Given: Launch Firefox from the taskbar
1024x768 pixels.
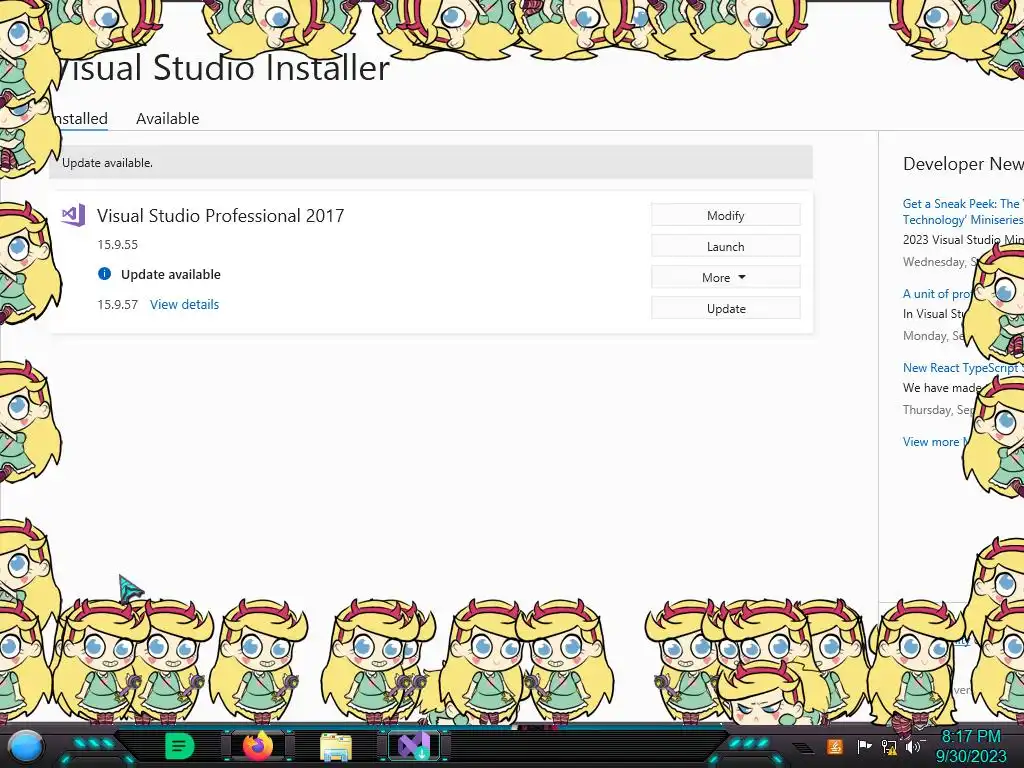Looking at the screenshot, I should 257,746.
